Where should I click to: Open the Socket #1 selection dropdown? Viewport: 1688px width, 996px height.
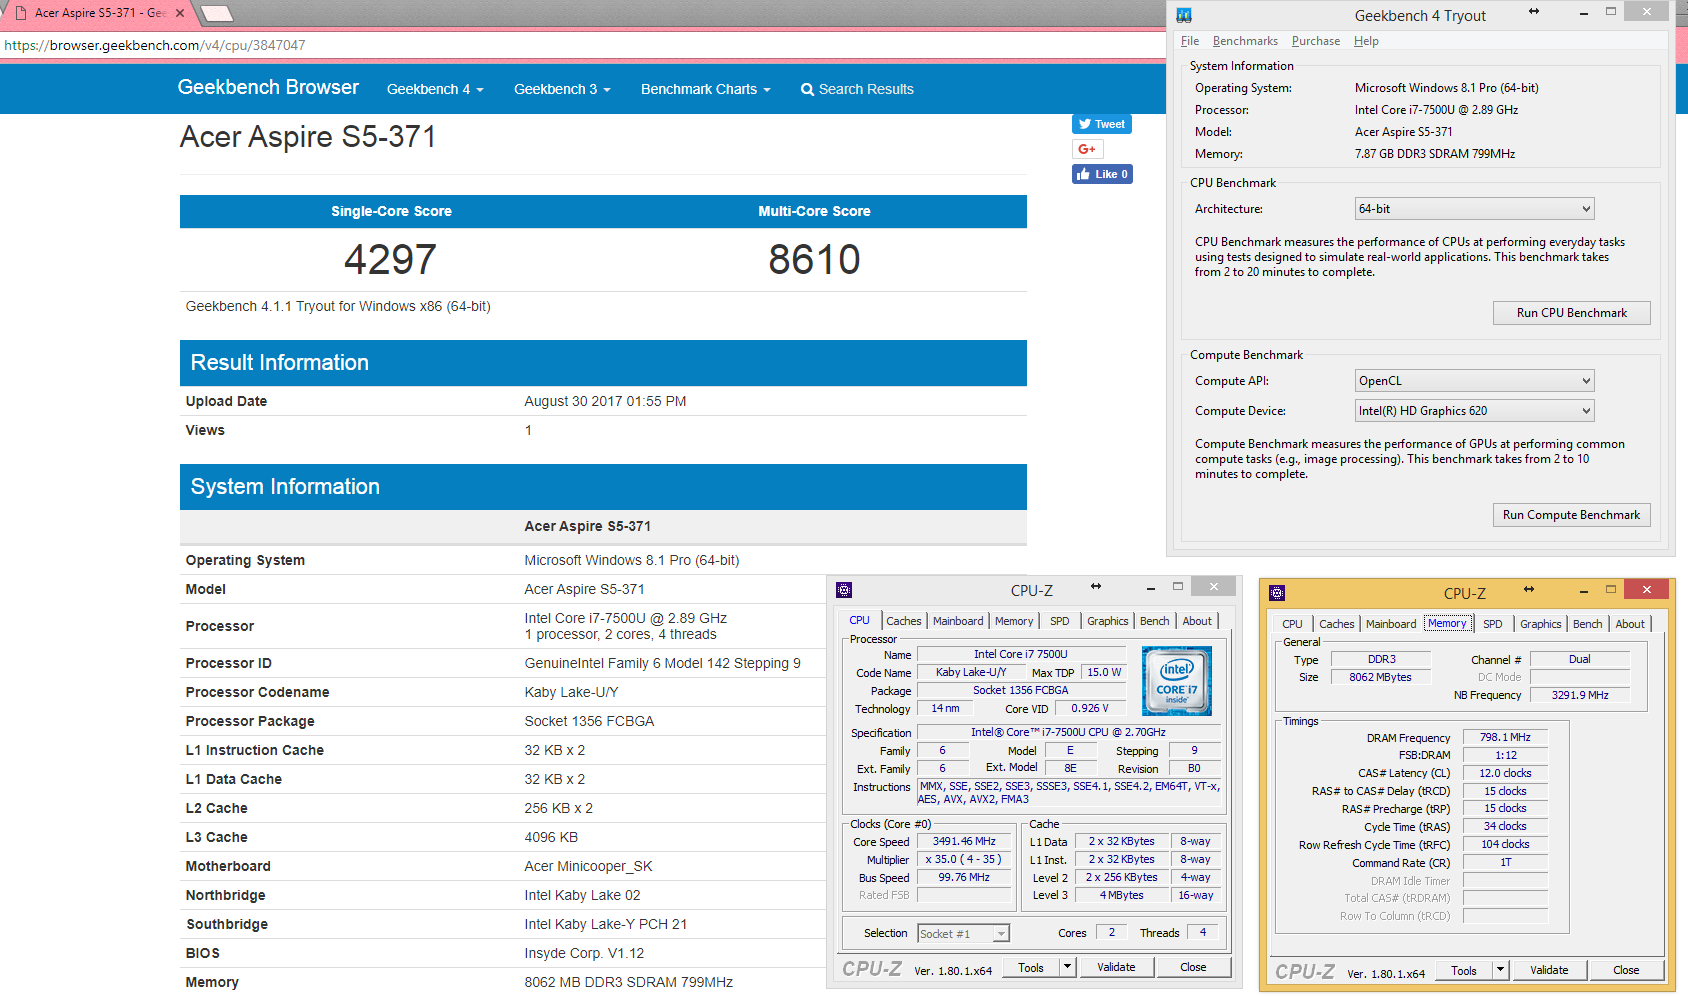(963, 934)
